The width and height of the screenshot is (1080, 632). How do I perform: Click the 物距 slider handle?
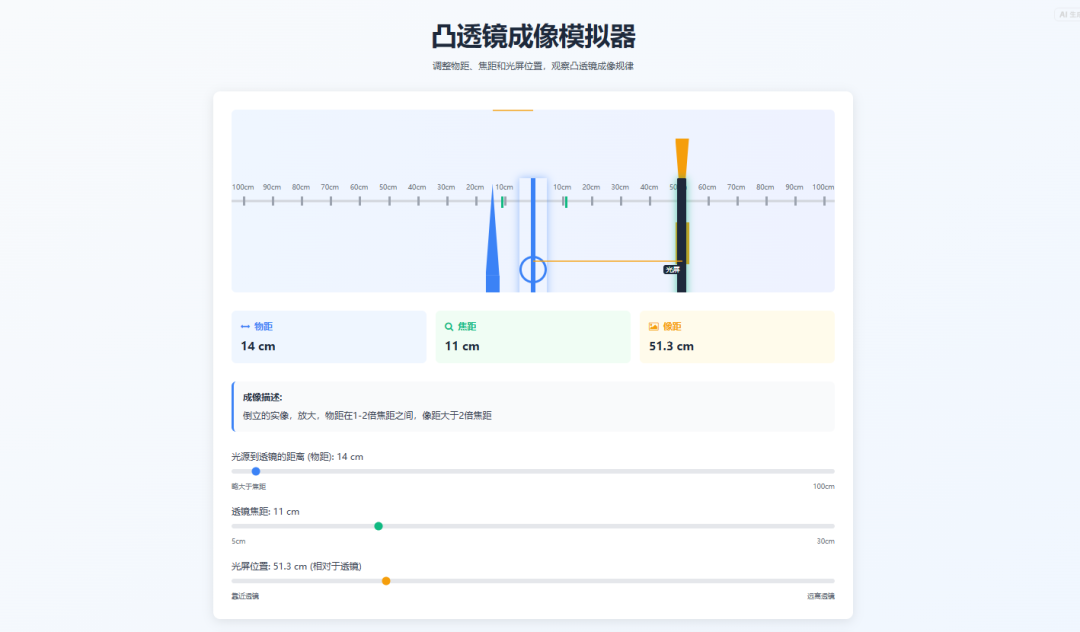[256, 471]
